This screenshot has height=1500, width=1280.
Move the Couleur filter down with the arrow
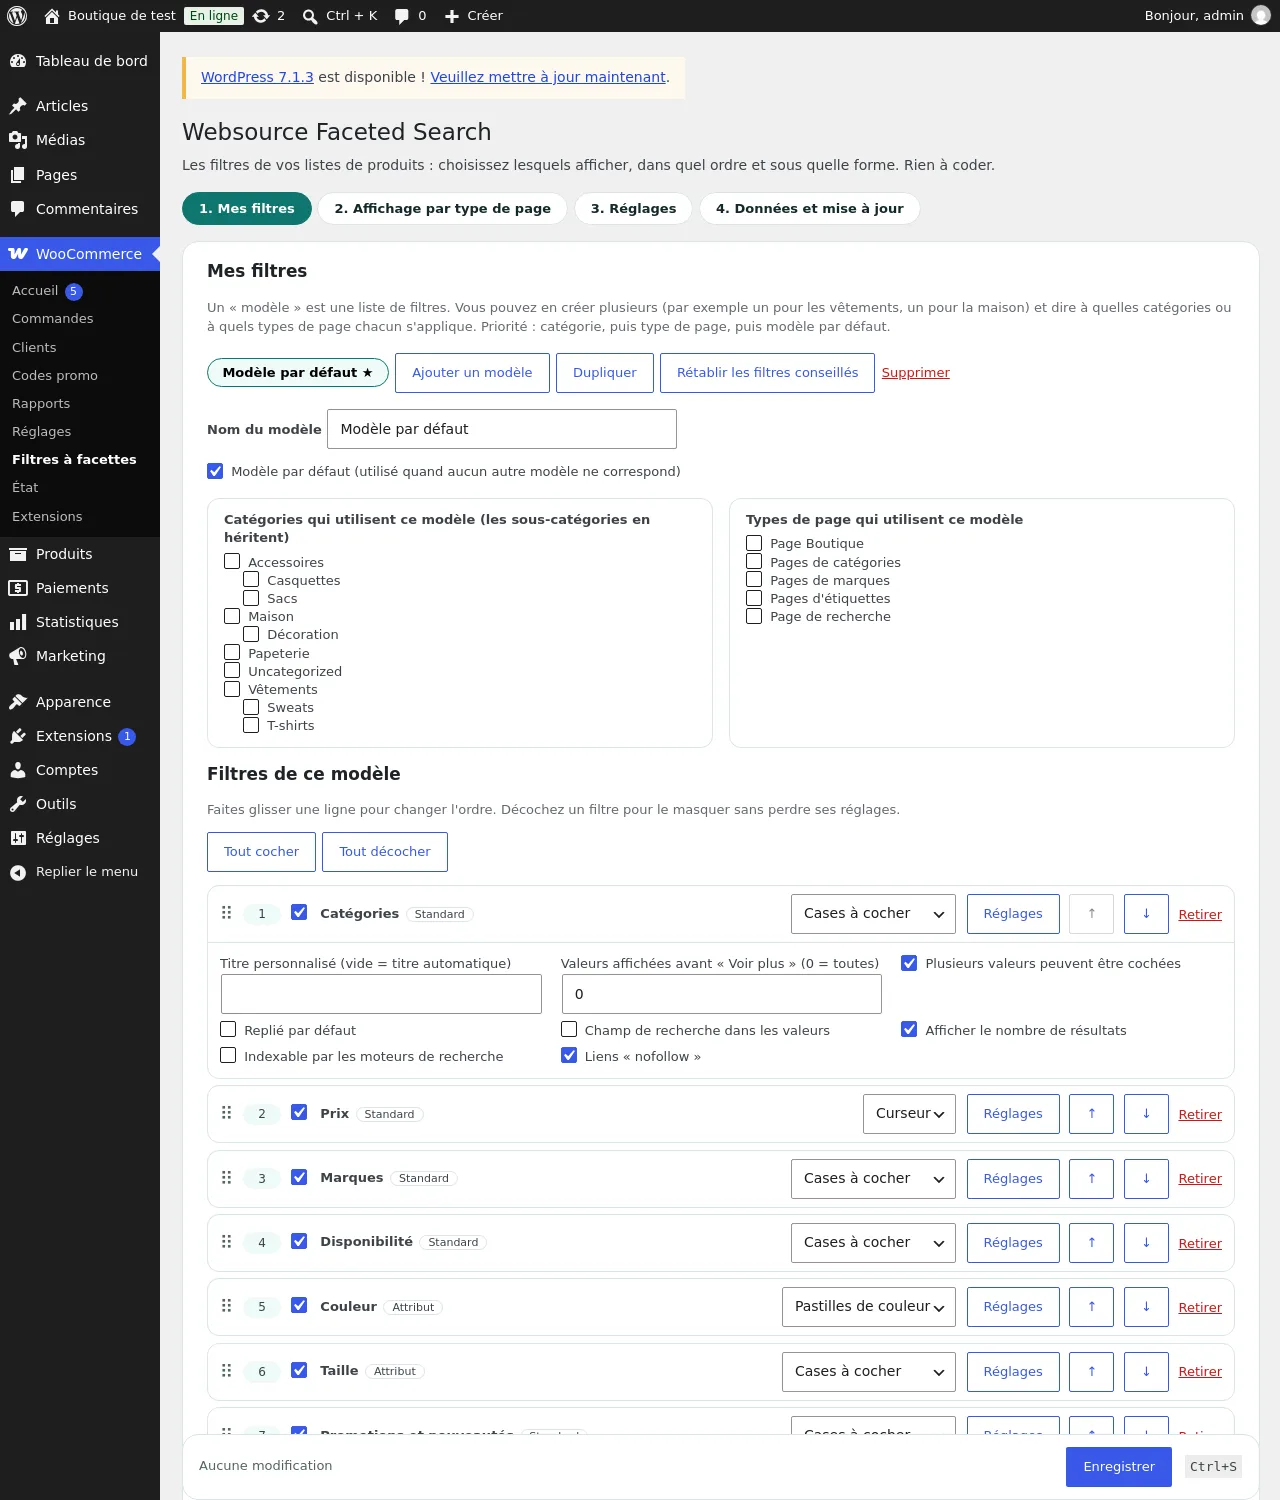coord(1146,1307)
